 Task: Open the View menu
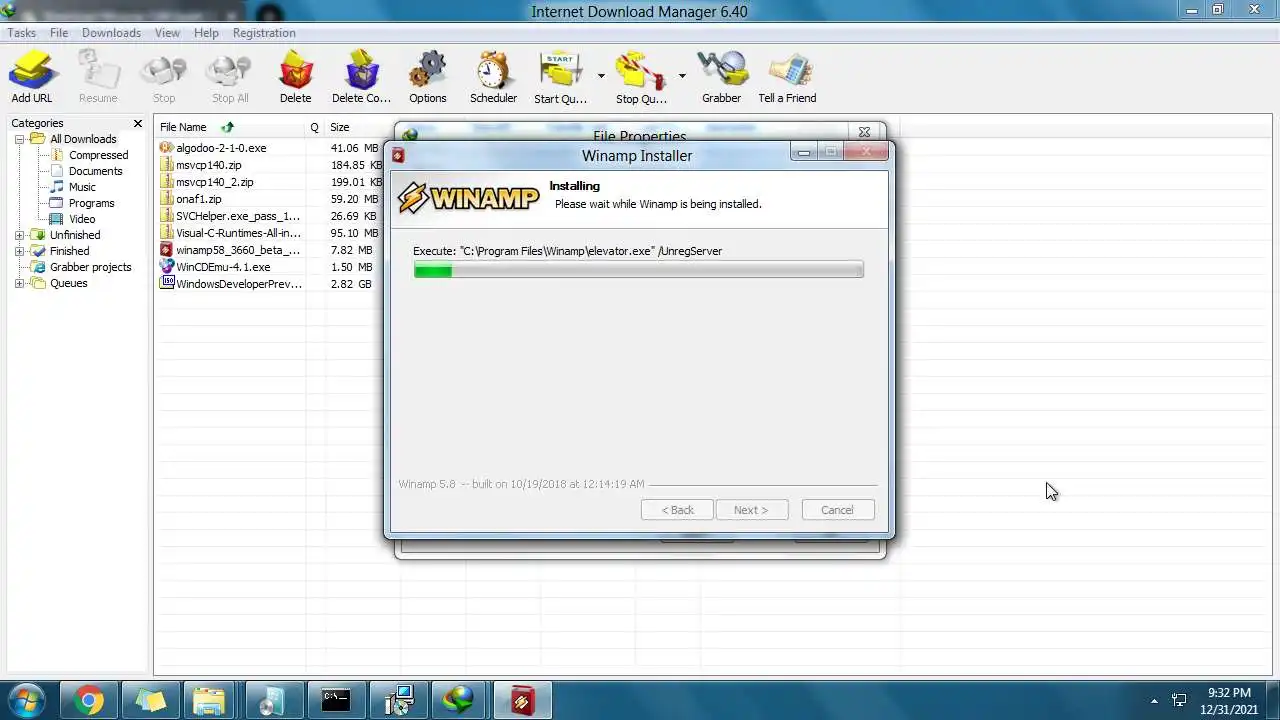[x=167, y=33]
